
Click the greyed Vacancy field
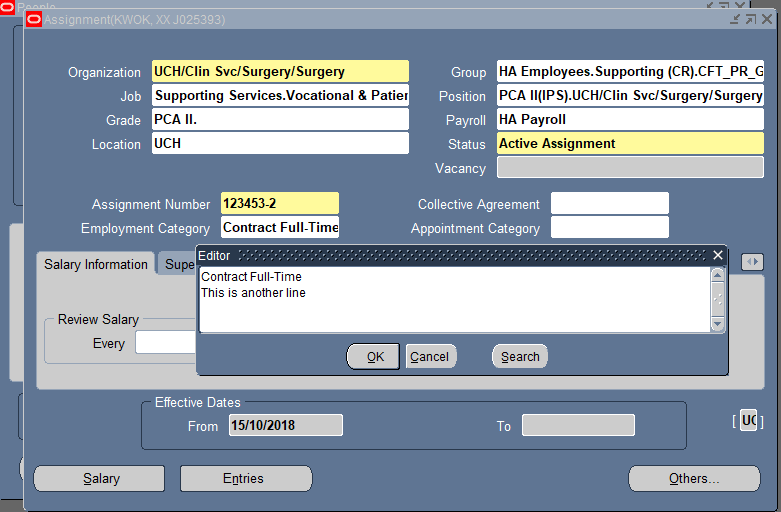click(630, 167)
